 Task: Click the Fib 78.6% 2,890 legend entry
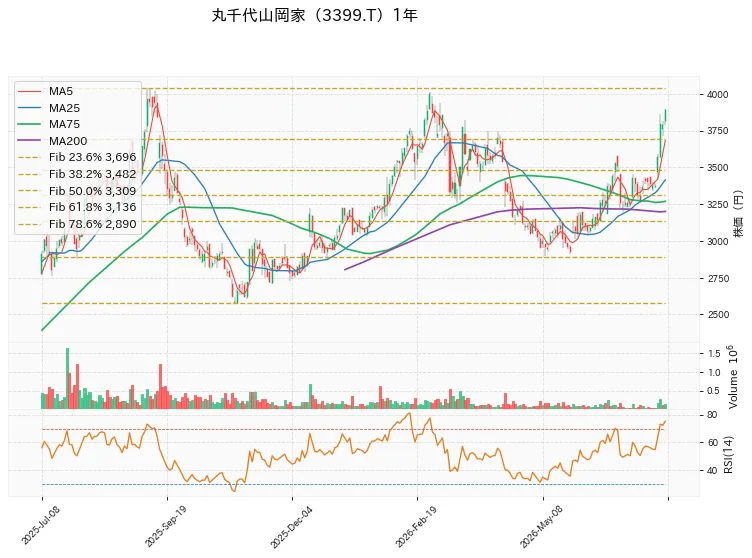click(77, 224)
